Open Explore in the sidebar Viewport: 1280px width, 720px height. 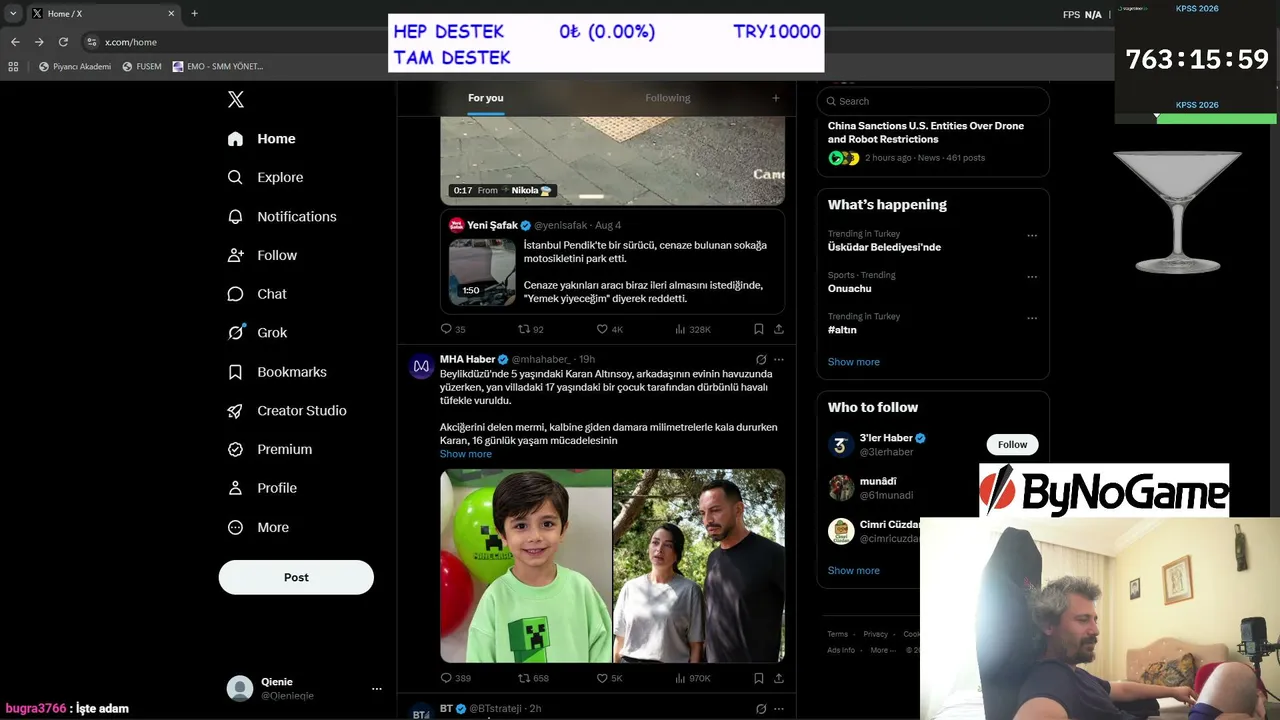(x=265, y=177)
